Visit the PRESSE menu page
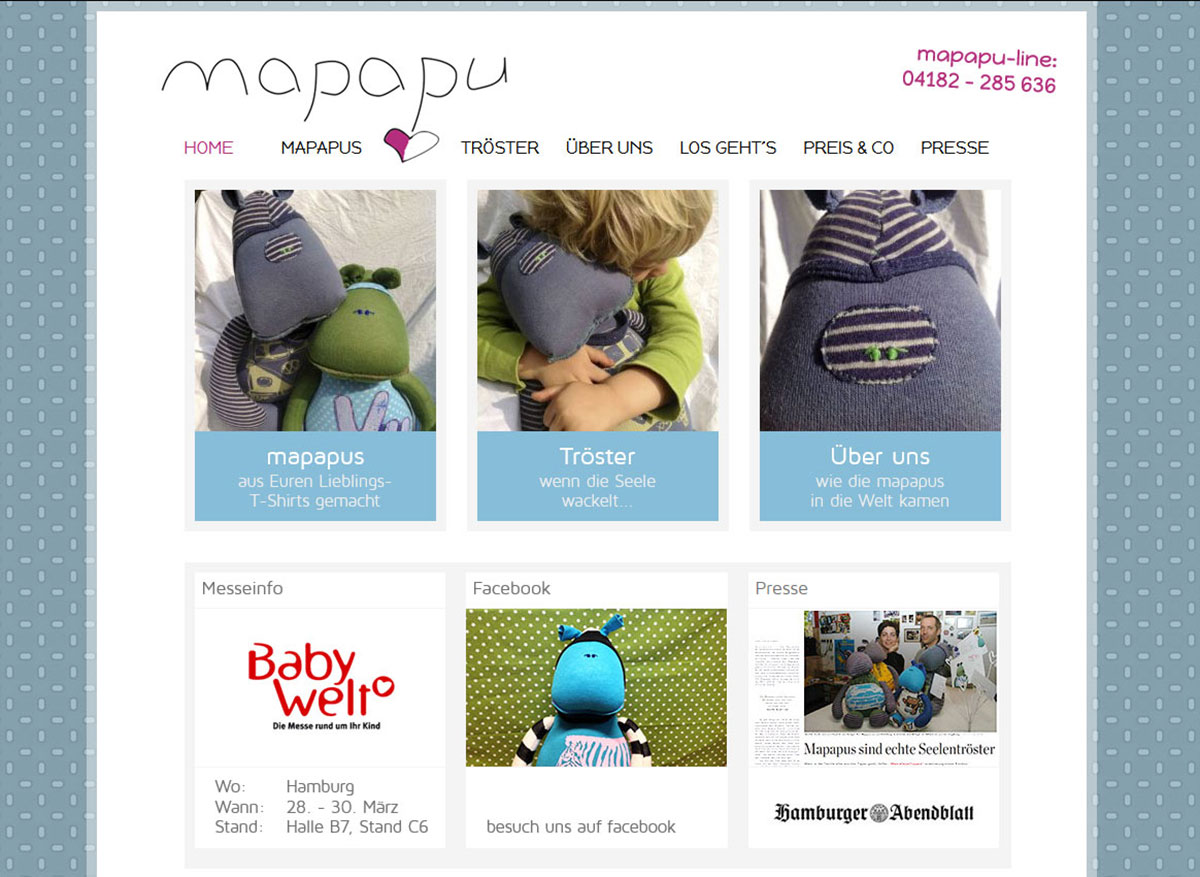The image size is (1200, 877). (x=955, y=148)
